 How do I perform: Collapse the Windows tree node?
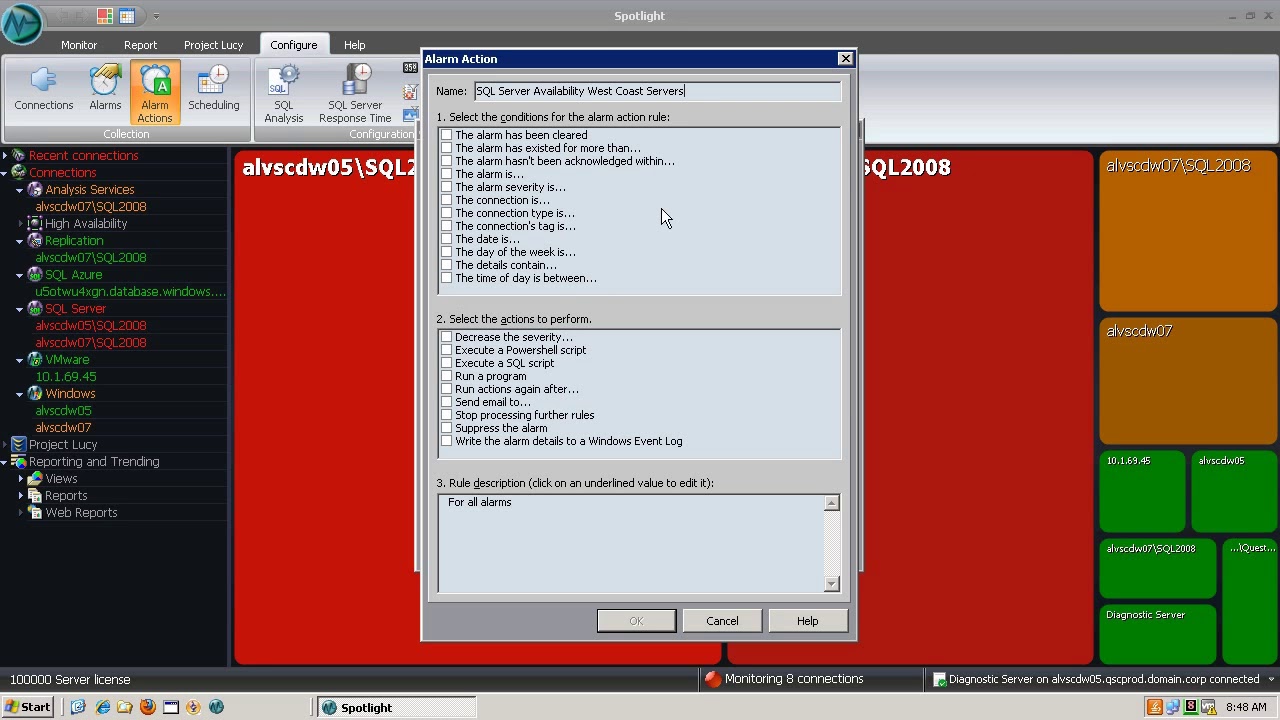point(19,394)
